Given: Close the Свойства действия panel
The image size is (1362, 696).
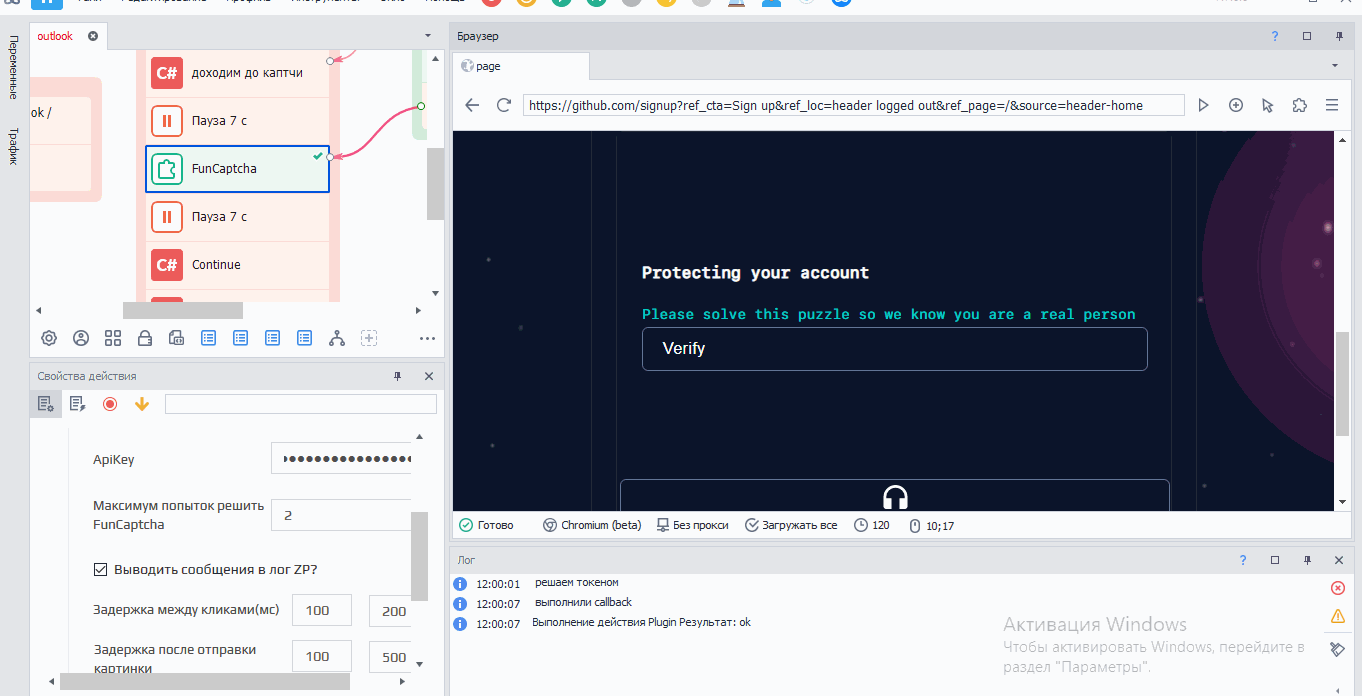Looking at the screenshot, I should (x=429, y=376).
